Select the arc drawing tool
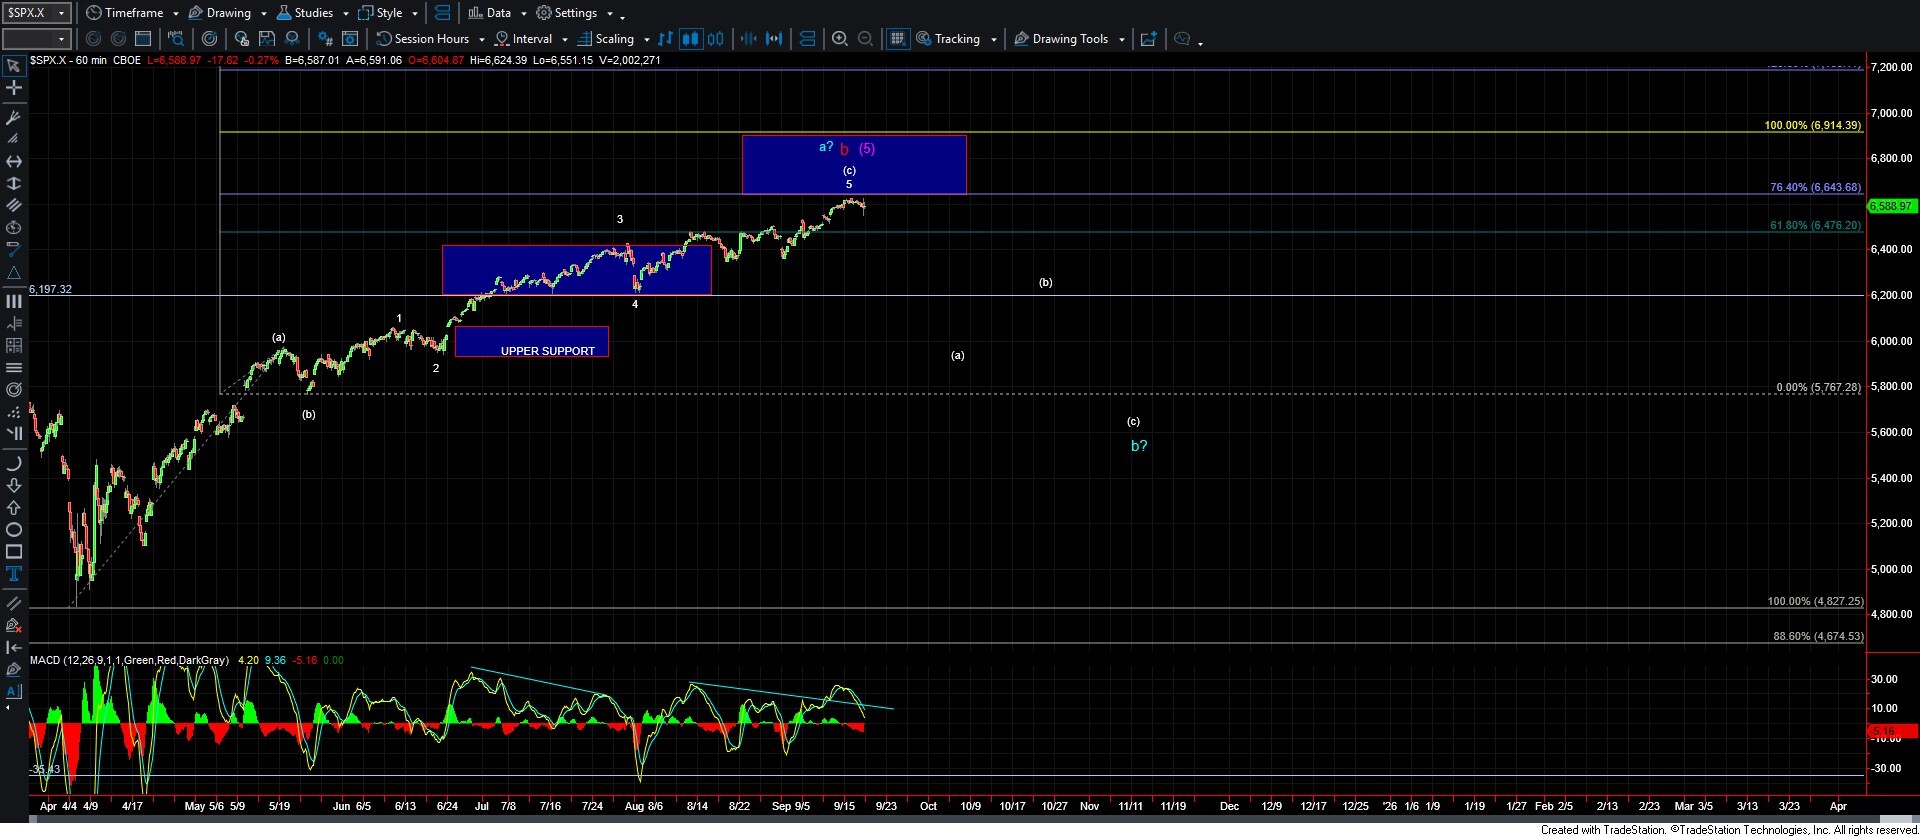1920x836 pixels. coord(14,463)
